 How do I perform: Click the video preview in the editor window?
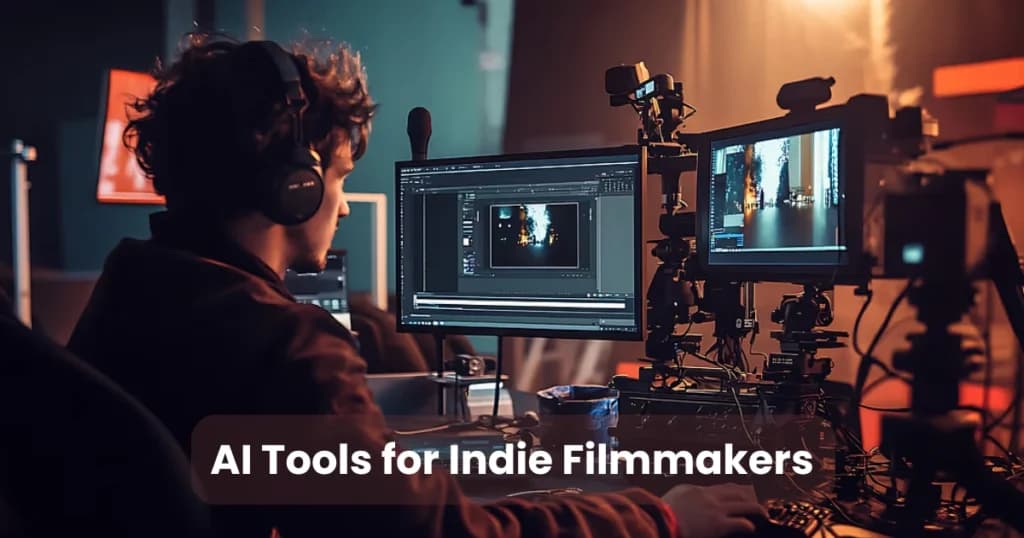pos(533,234)
